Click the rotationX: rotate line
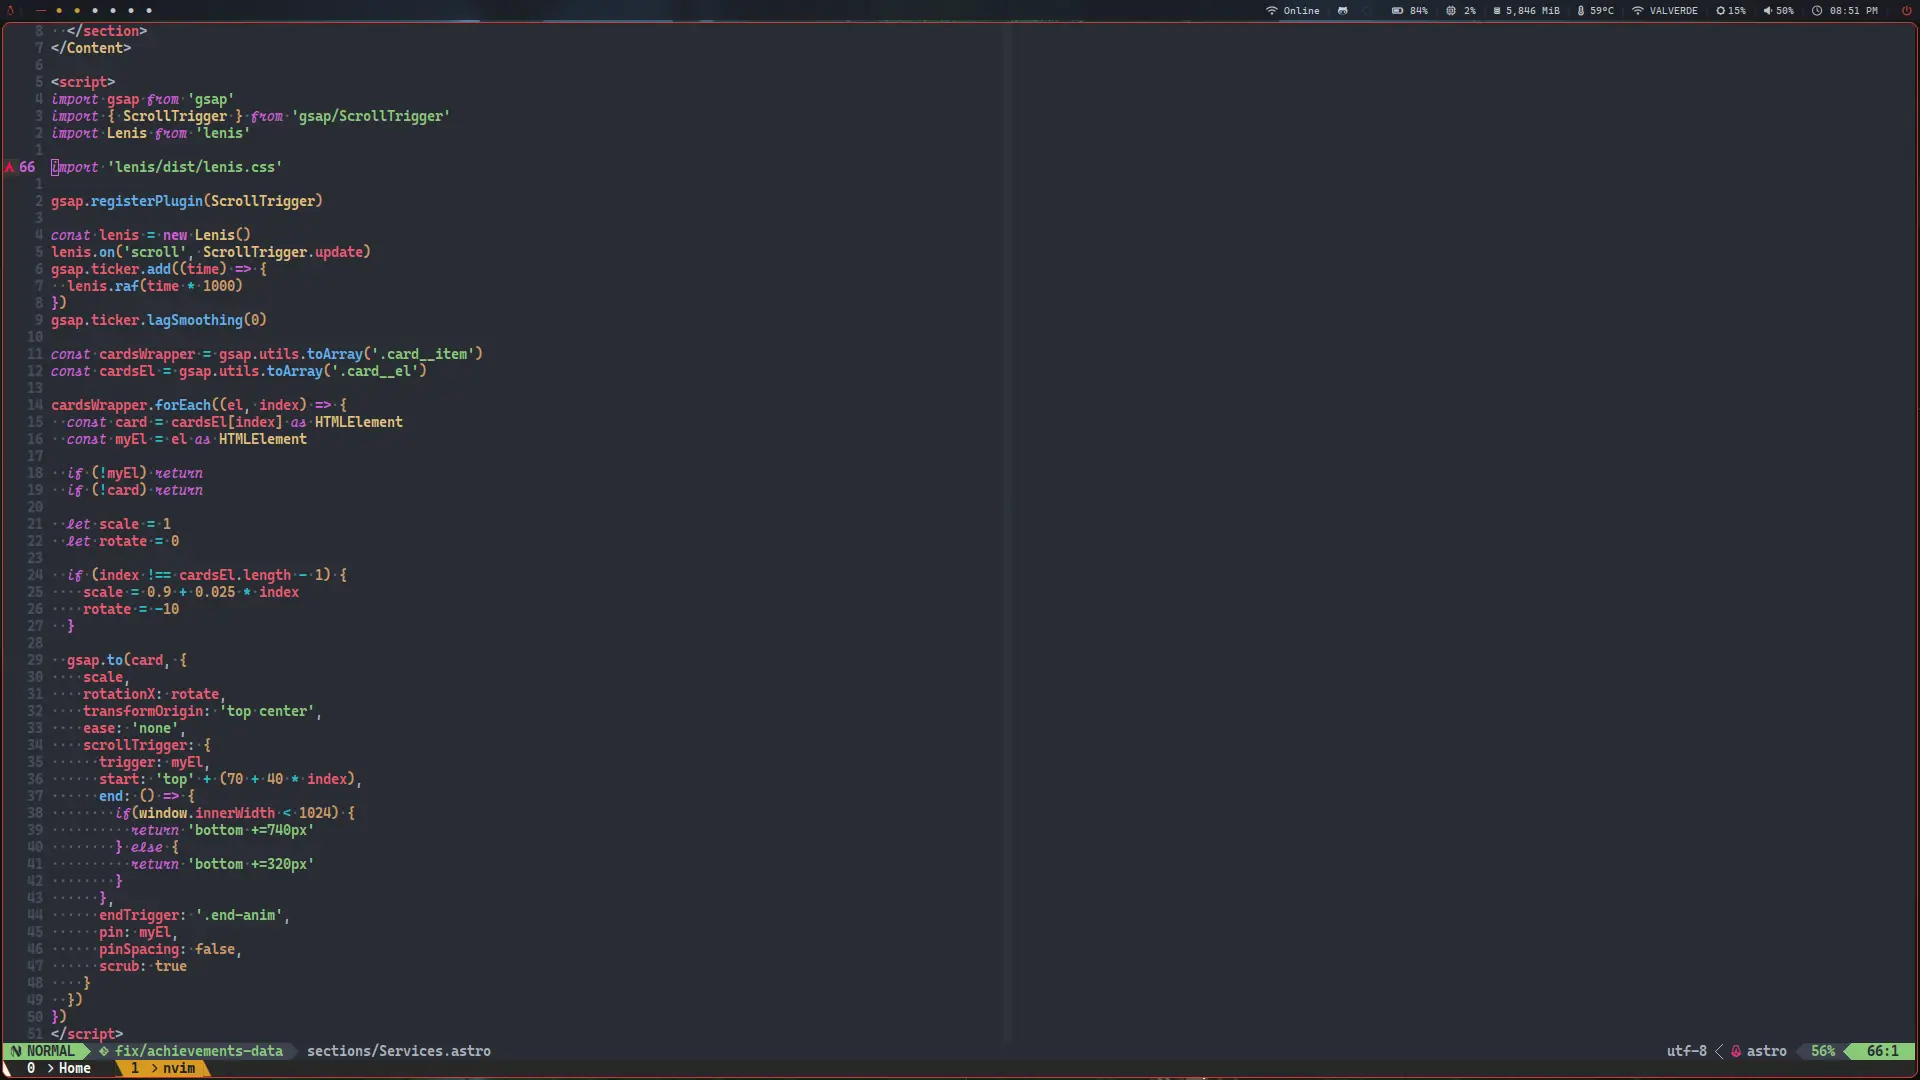Screen dimensions: 1920x1080 (155, 694)
